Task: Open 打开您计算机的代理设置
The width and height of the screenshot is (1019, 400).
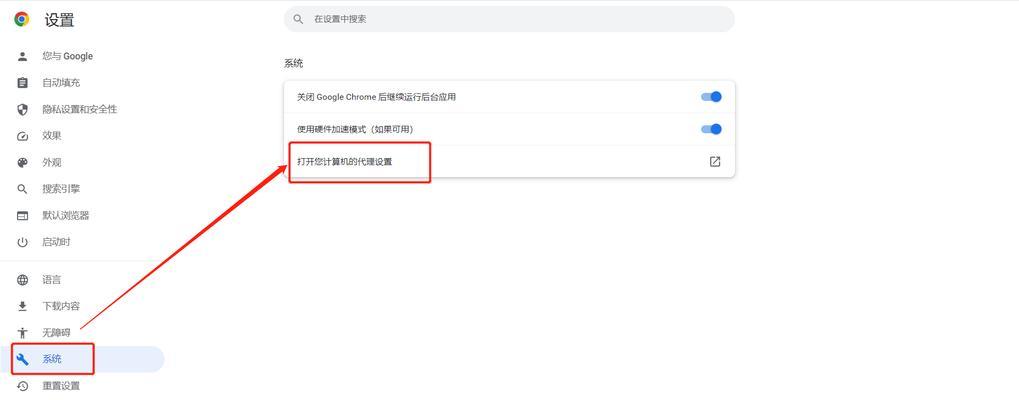Action: (x=510, y=162)
